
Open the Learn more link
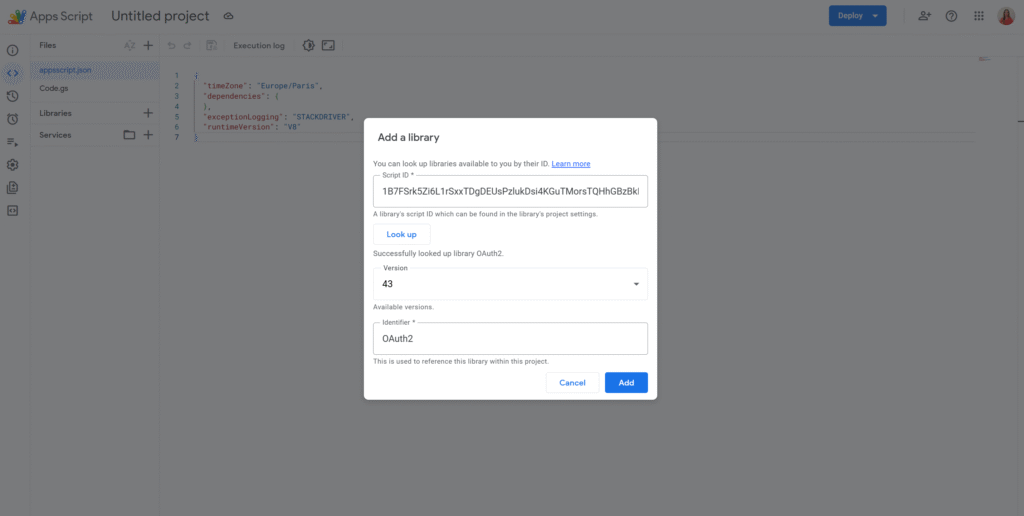[570, 164]
